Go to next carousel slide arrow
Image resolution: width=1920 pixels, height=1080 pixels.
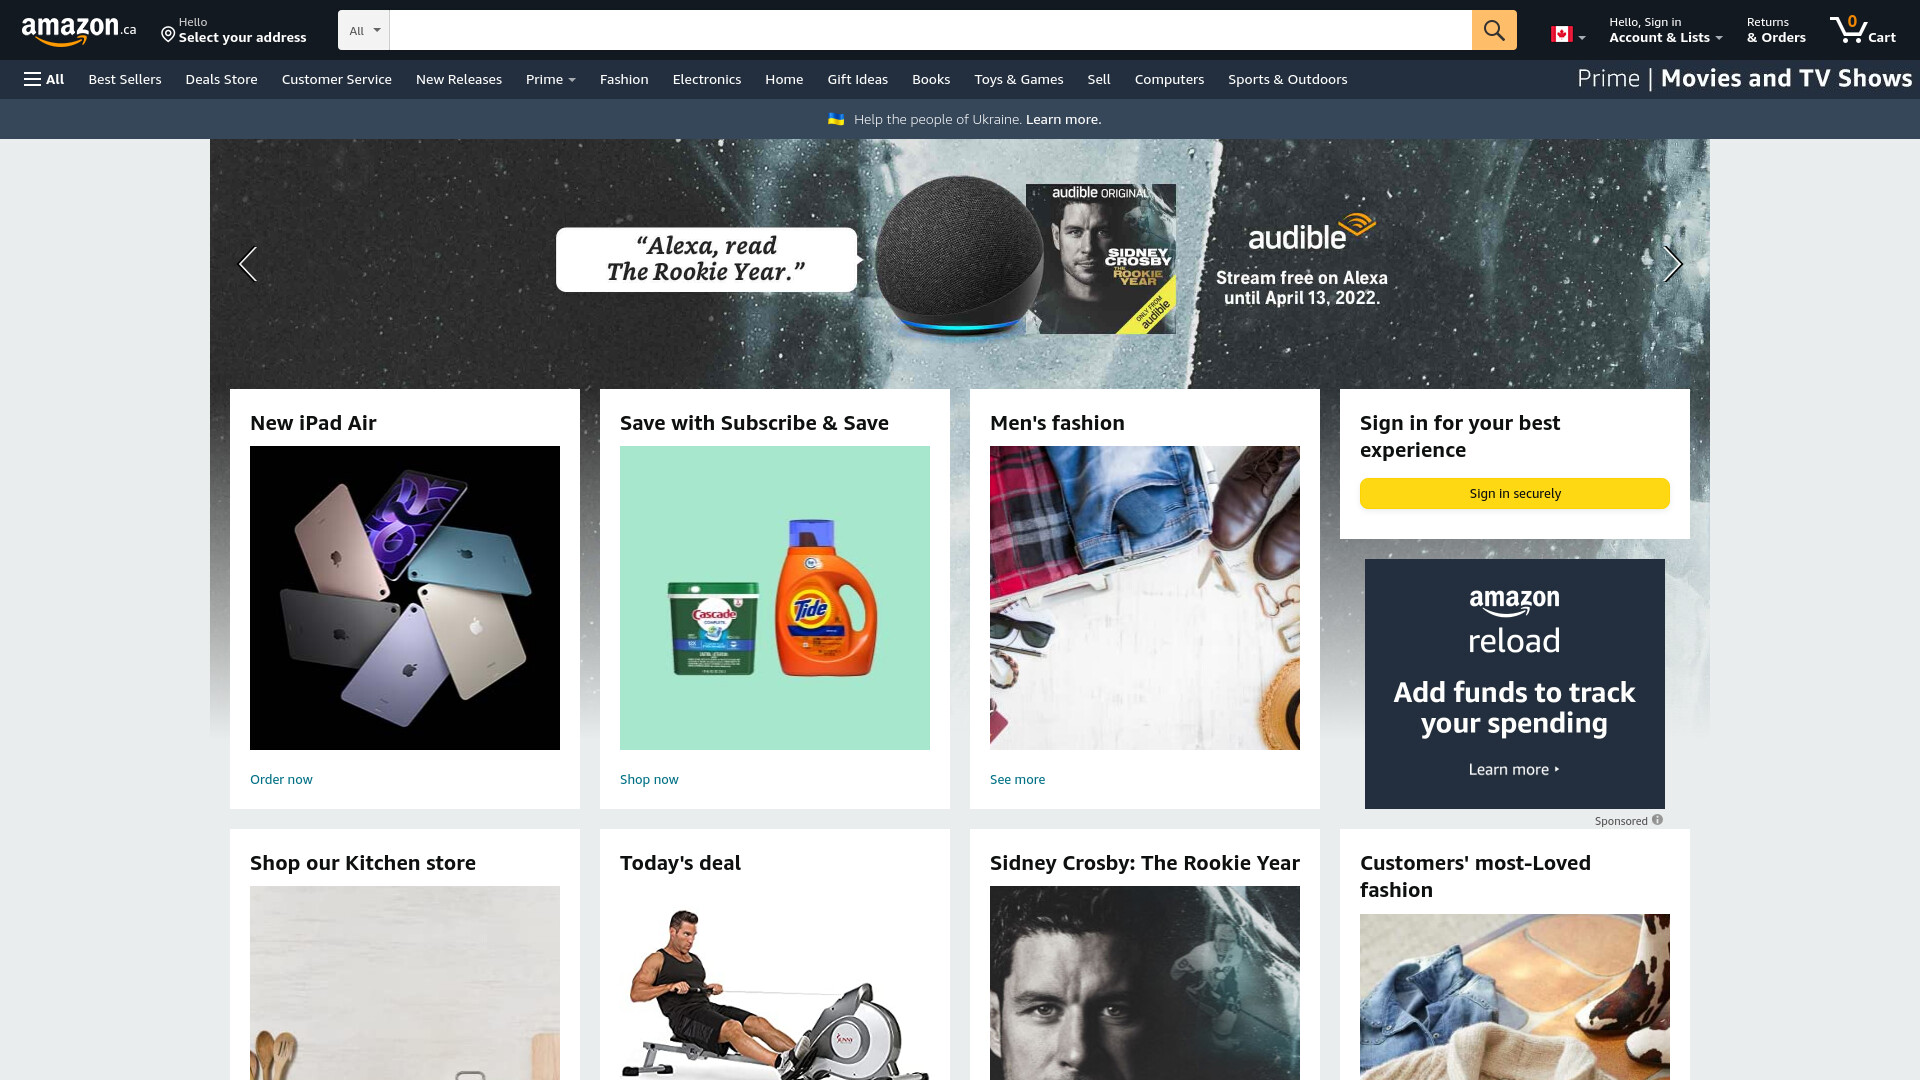pos(1672,264)
